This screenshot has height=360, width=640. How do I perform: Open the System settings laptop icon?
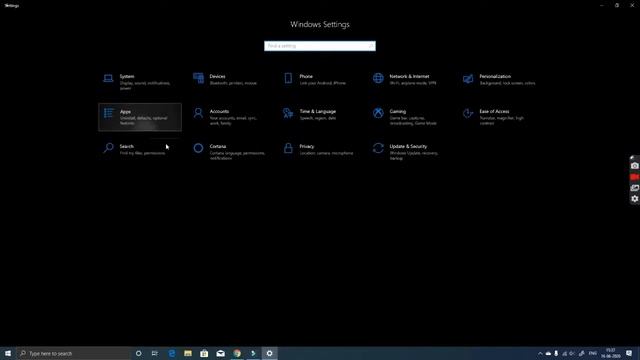coord(108,78)
